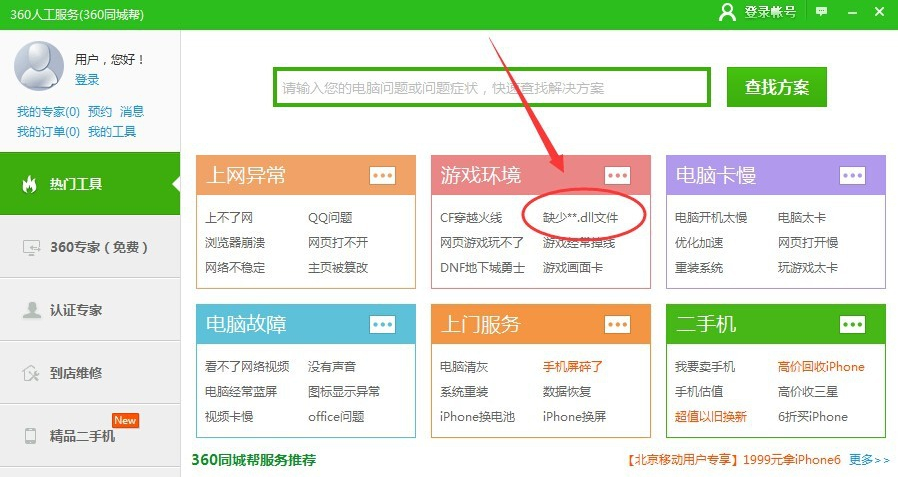
Task: Click the 更多>> link at bottom right
Action: [868, 460]
